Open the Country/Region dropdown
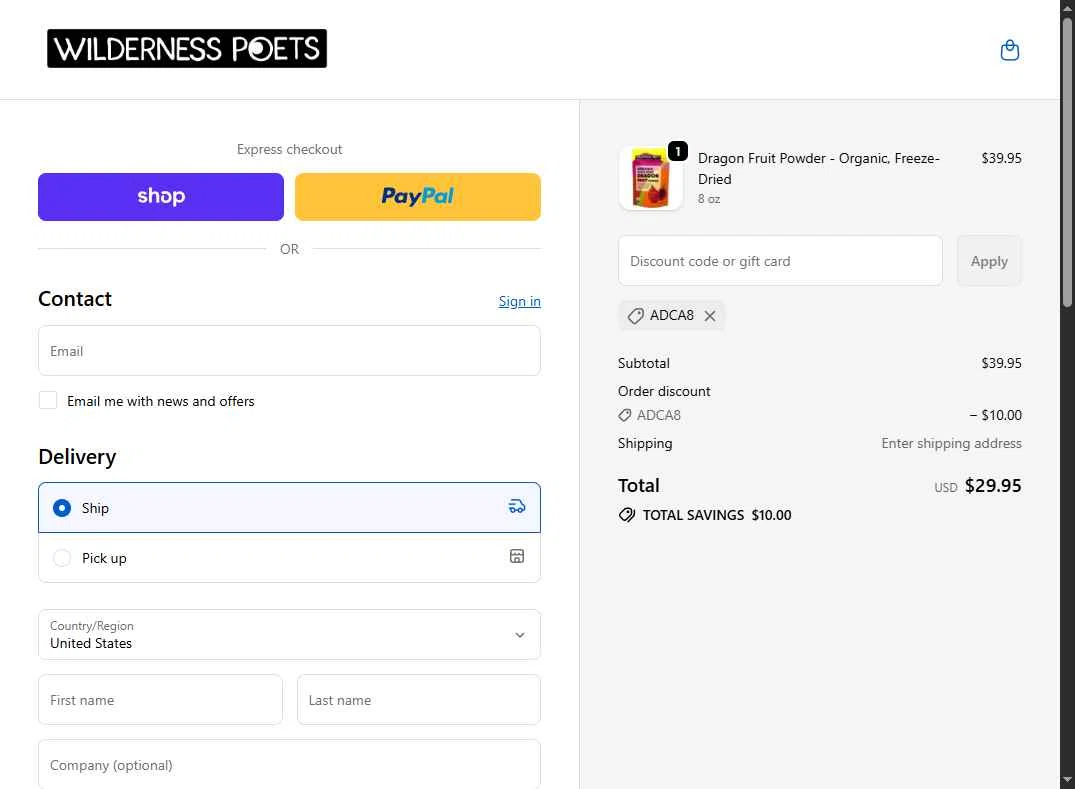Viewport: 1075px width, 789px height. (289, 635)
